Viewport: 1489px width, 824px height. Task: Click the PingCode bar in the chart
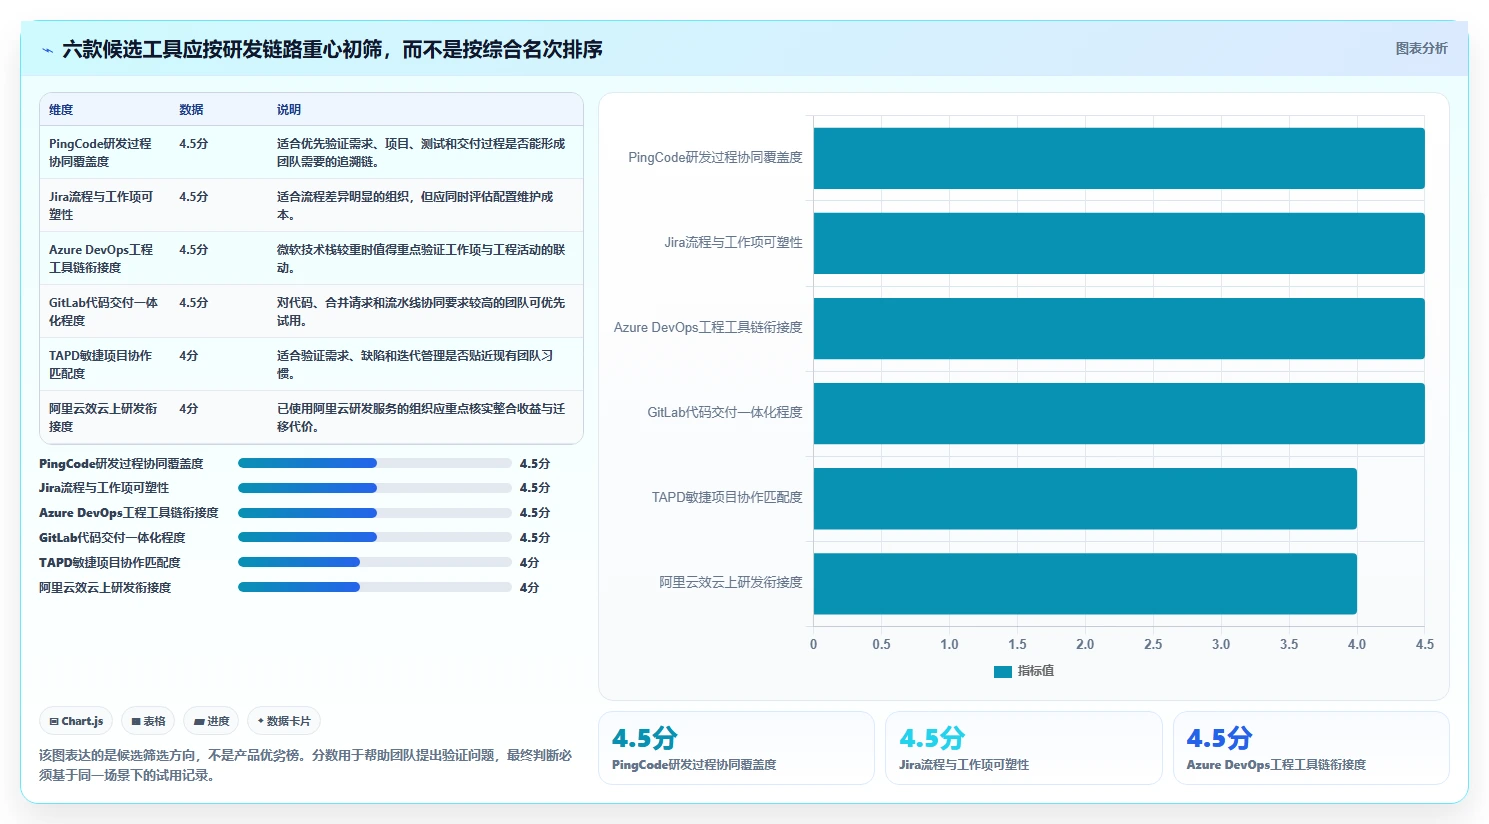[1119, 158]
